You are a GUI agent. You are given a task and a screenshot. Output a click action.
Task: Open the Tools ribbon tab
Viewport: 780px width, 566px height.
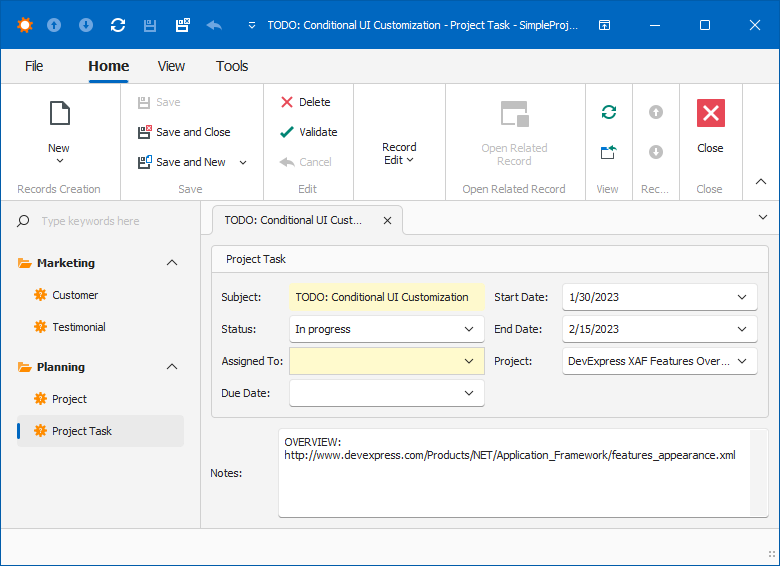point(232,66)
